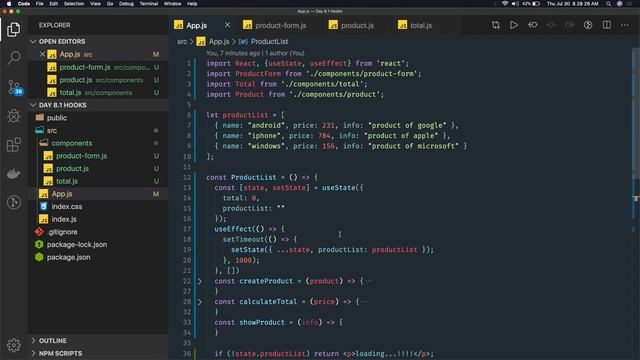The width and height of the screenshot is (640, 360).
Task: Open the editor More Actions ellipsis
Action: click(x=625, y=25)
